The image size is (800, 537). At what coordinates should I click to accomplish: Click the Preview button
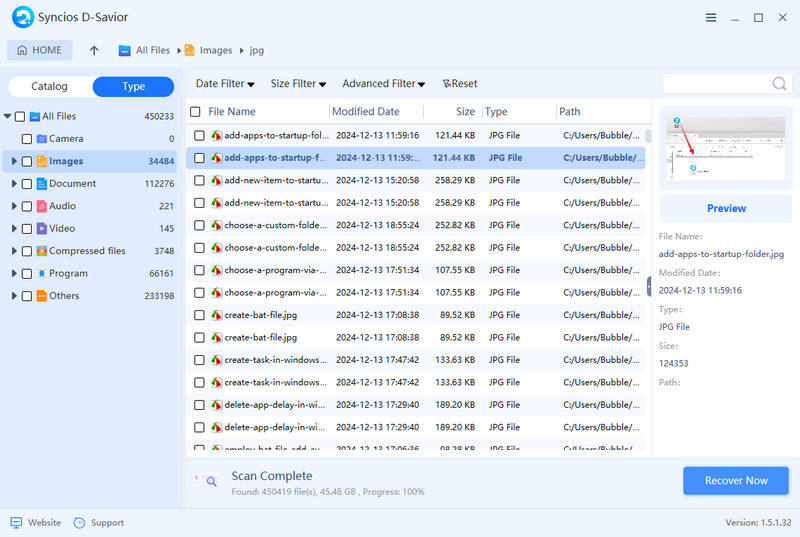click(726, 208)
